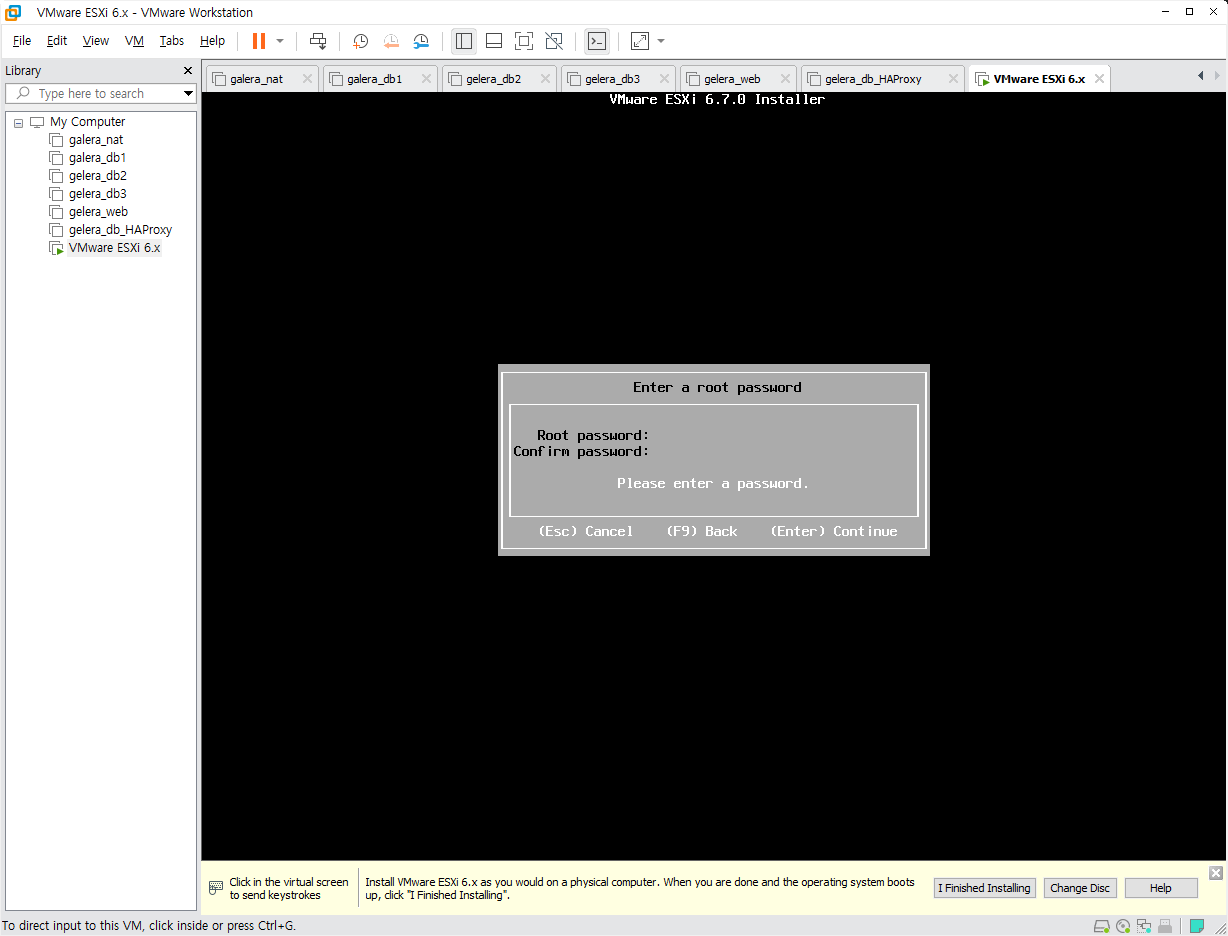Toggle the library sidebar view

point(464,41)
